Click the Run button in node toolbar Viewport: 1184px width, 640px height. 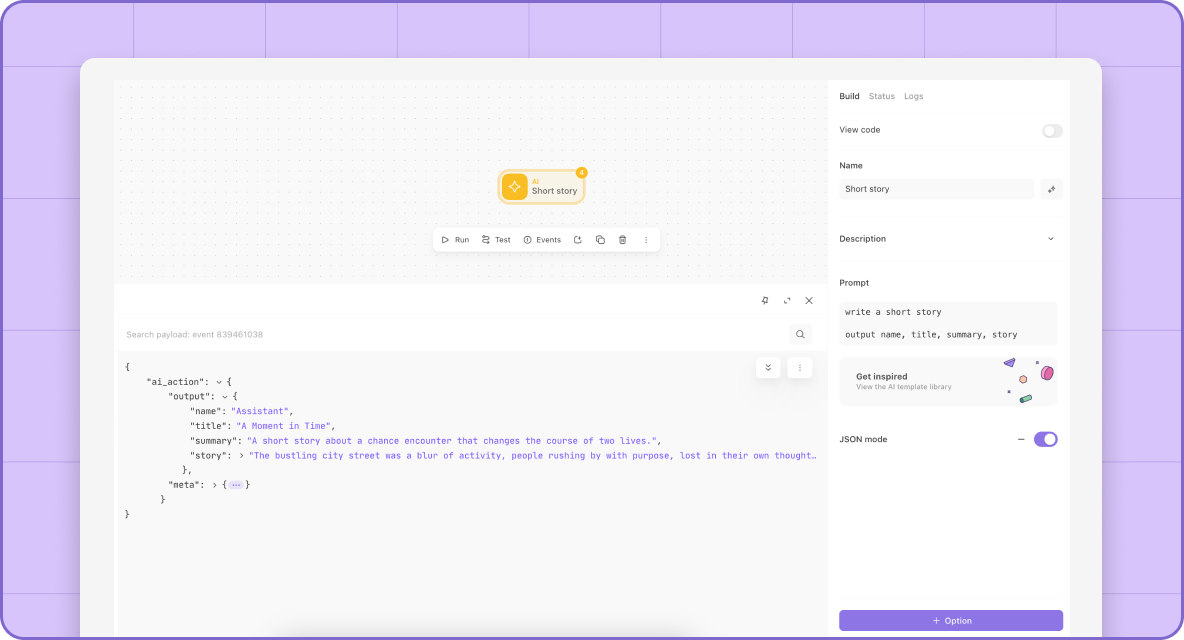455,240
